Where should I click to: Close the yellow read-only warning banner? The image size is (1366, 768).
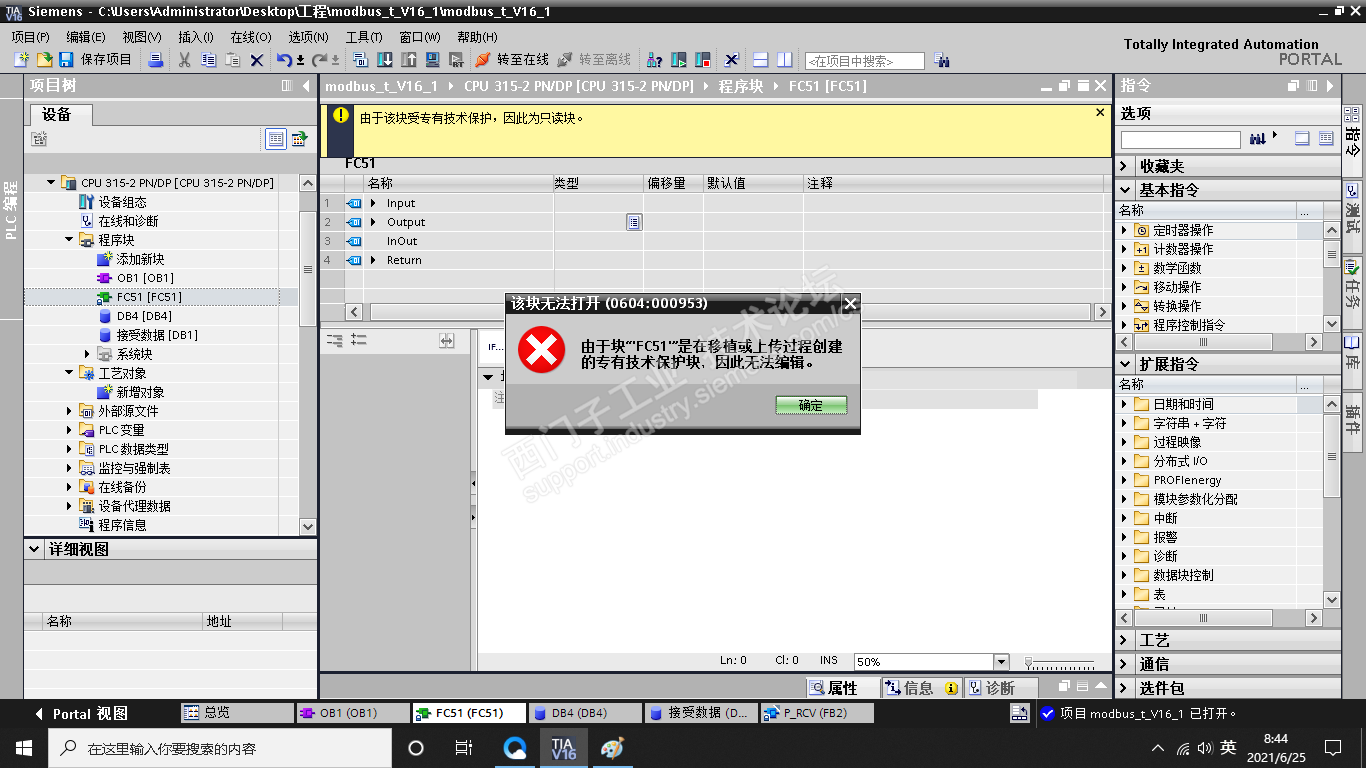1100,113
